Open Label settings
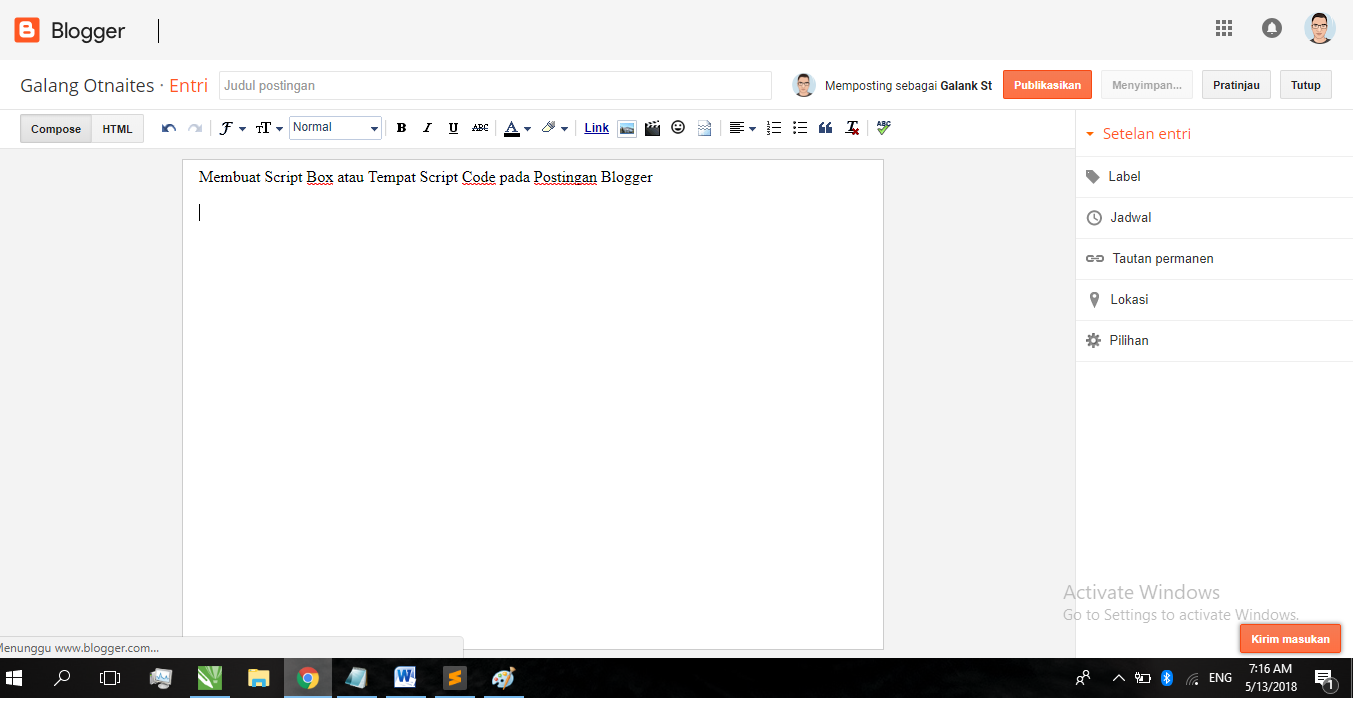The height and width of the screenshot is (703, 1353). [1214, 177]
